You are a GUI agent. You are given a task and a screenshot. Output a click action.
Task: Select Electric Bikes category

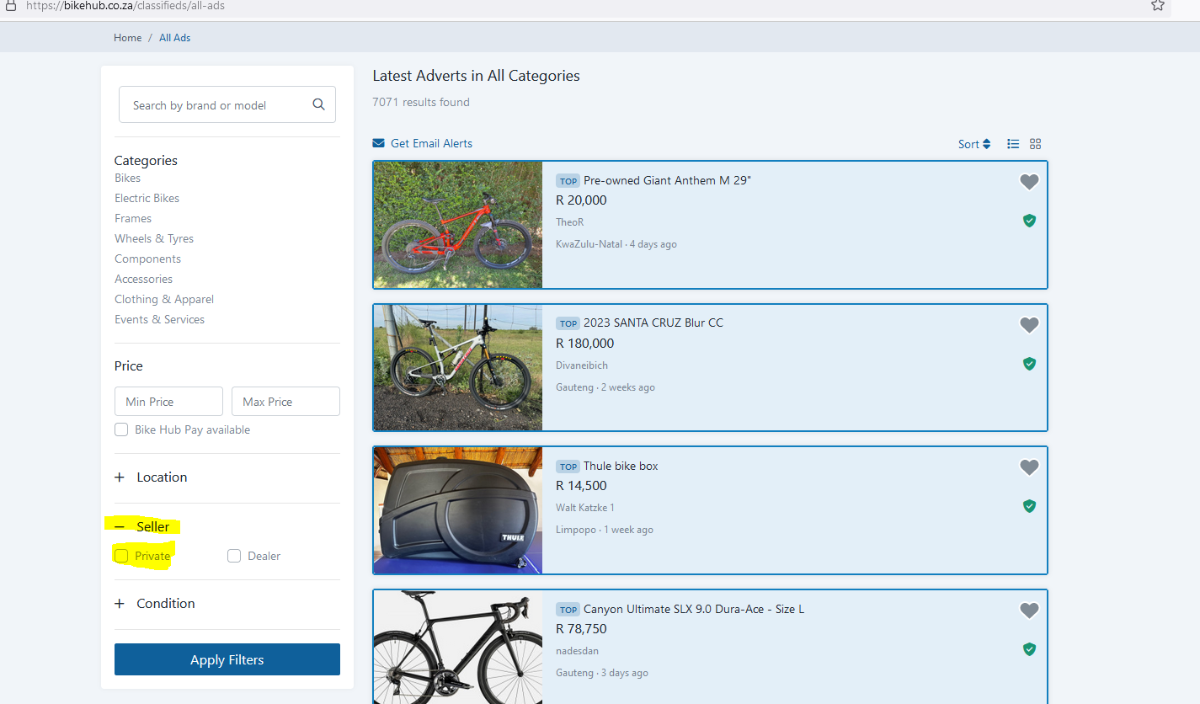coord(147,198)
